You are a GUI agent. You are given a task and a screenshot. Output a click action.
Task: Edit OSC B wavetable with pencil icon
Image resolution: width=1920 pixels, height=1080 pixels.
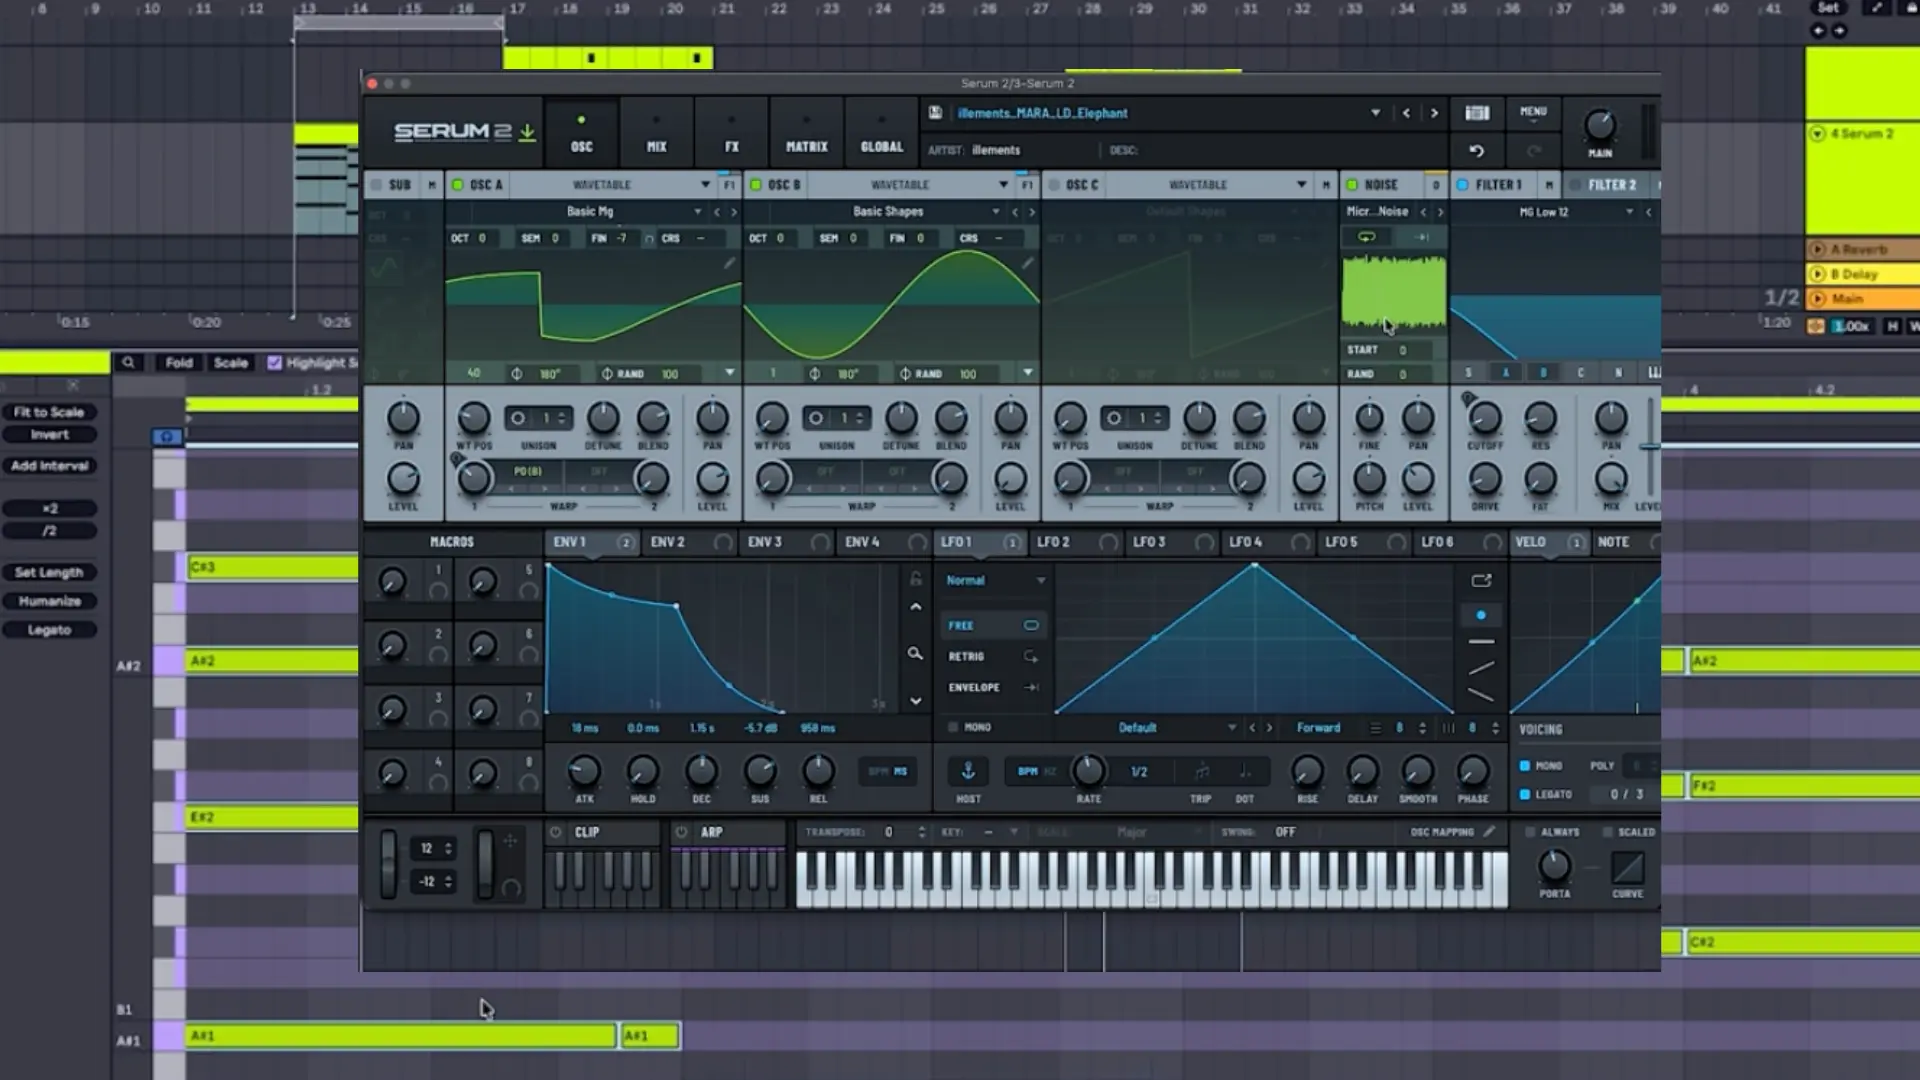pyautogui.click(x=1027, y=263)
